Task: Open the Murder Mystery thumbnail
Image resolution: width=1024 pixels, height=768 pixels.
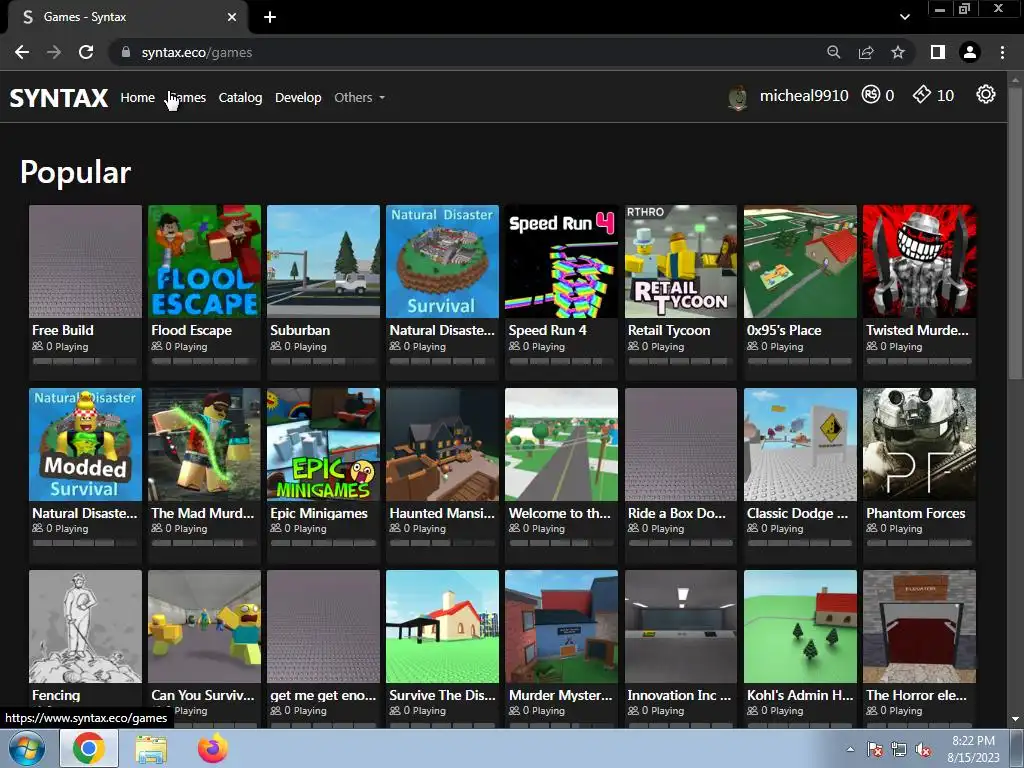Action: 562,626
